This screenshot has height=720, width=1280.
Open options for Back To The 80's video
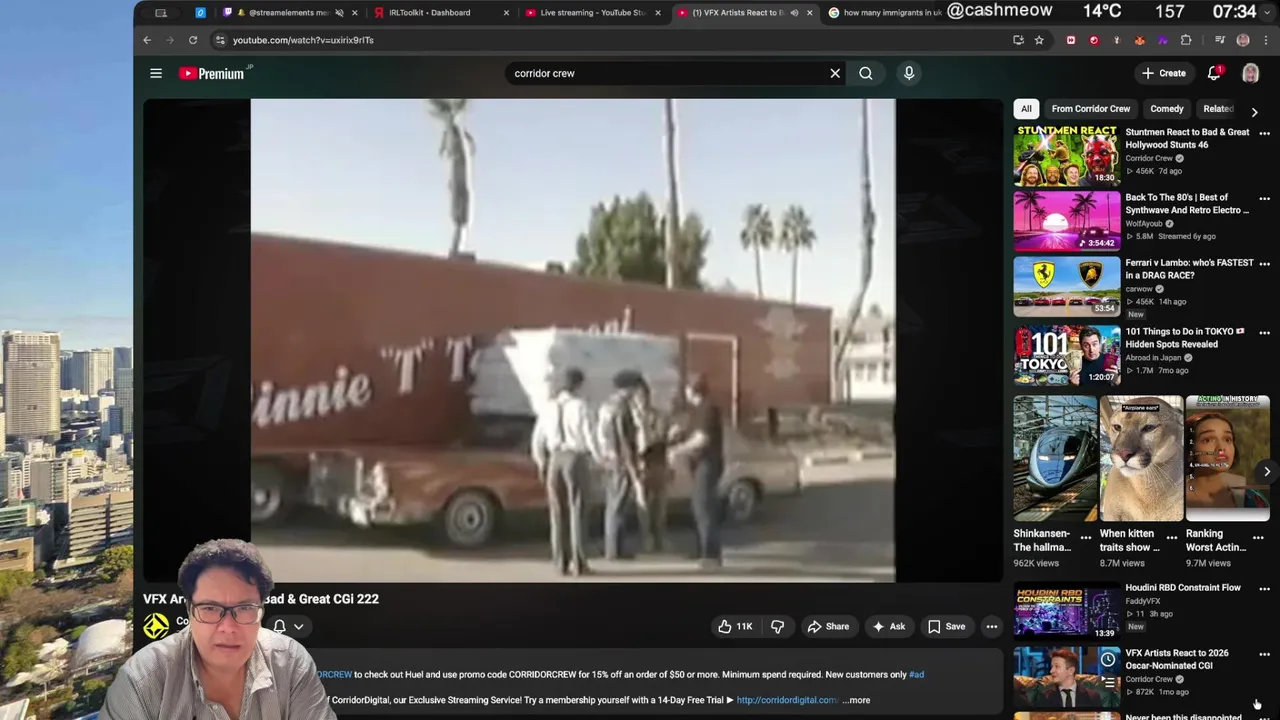[x=1264, y=199]
